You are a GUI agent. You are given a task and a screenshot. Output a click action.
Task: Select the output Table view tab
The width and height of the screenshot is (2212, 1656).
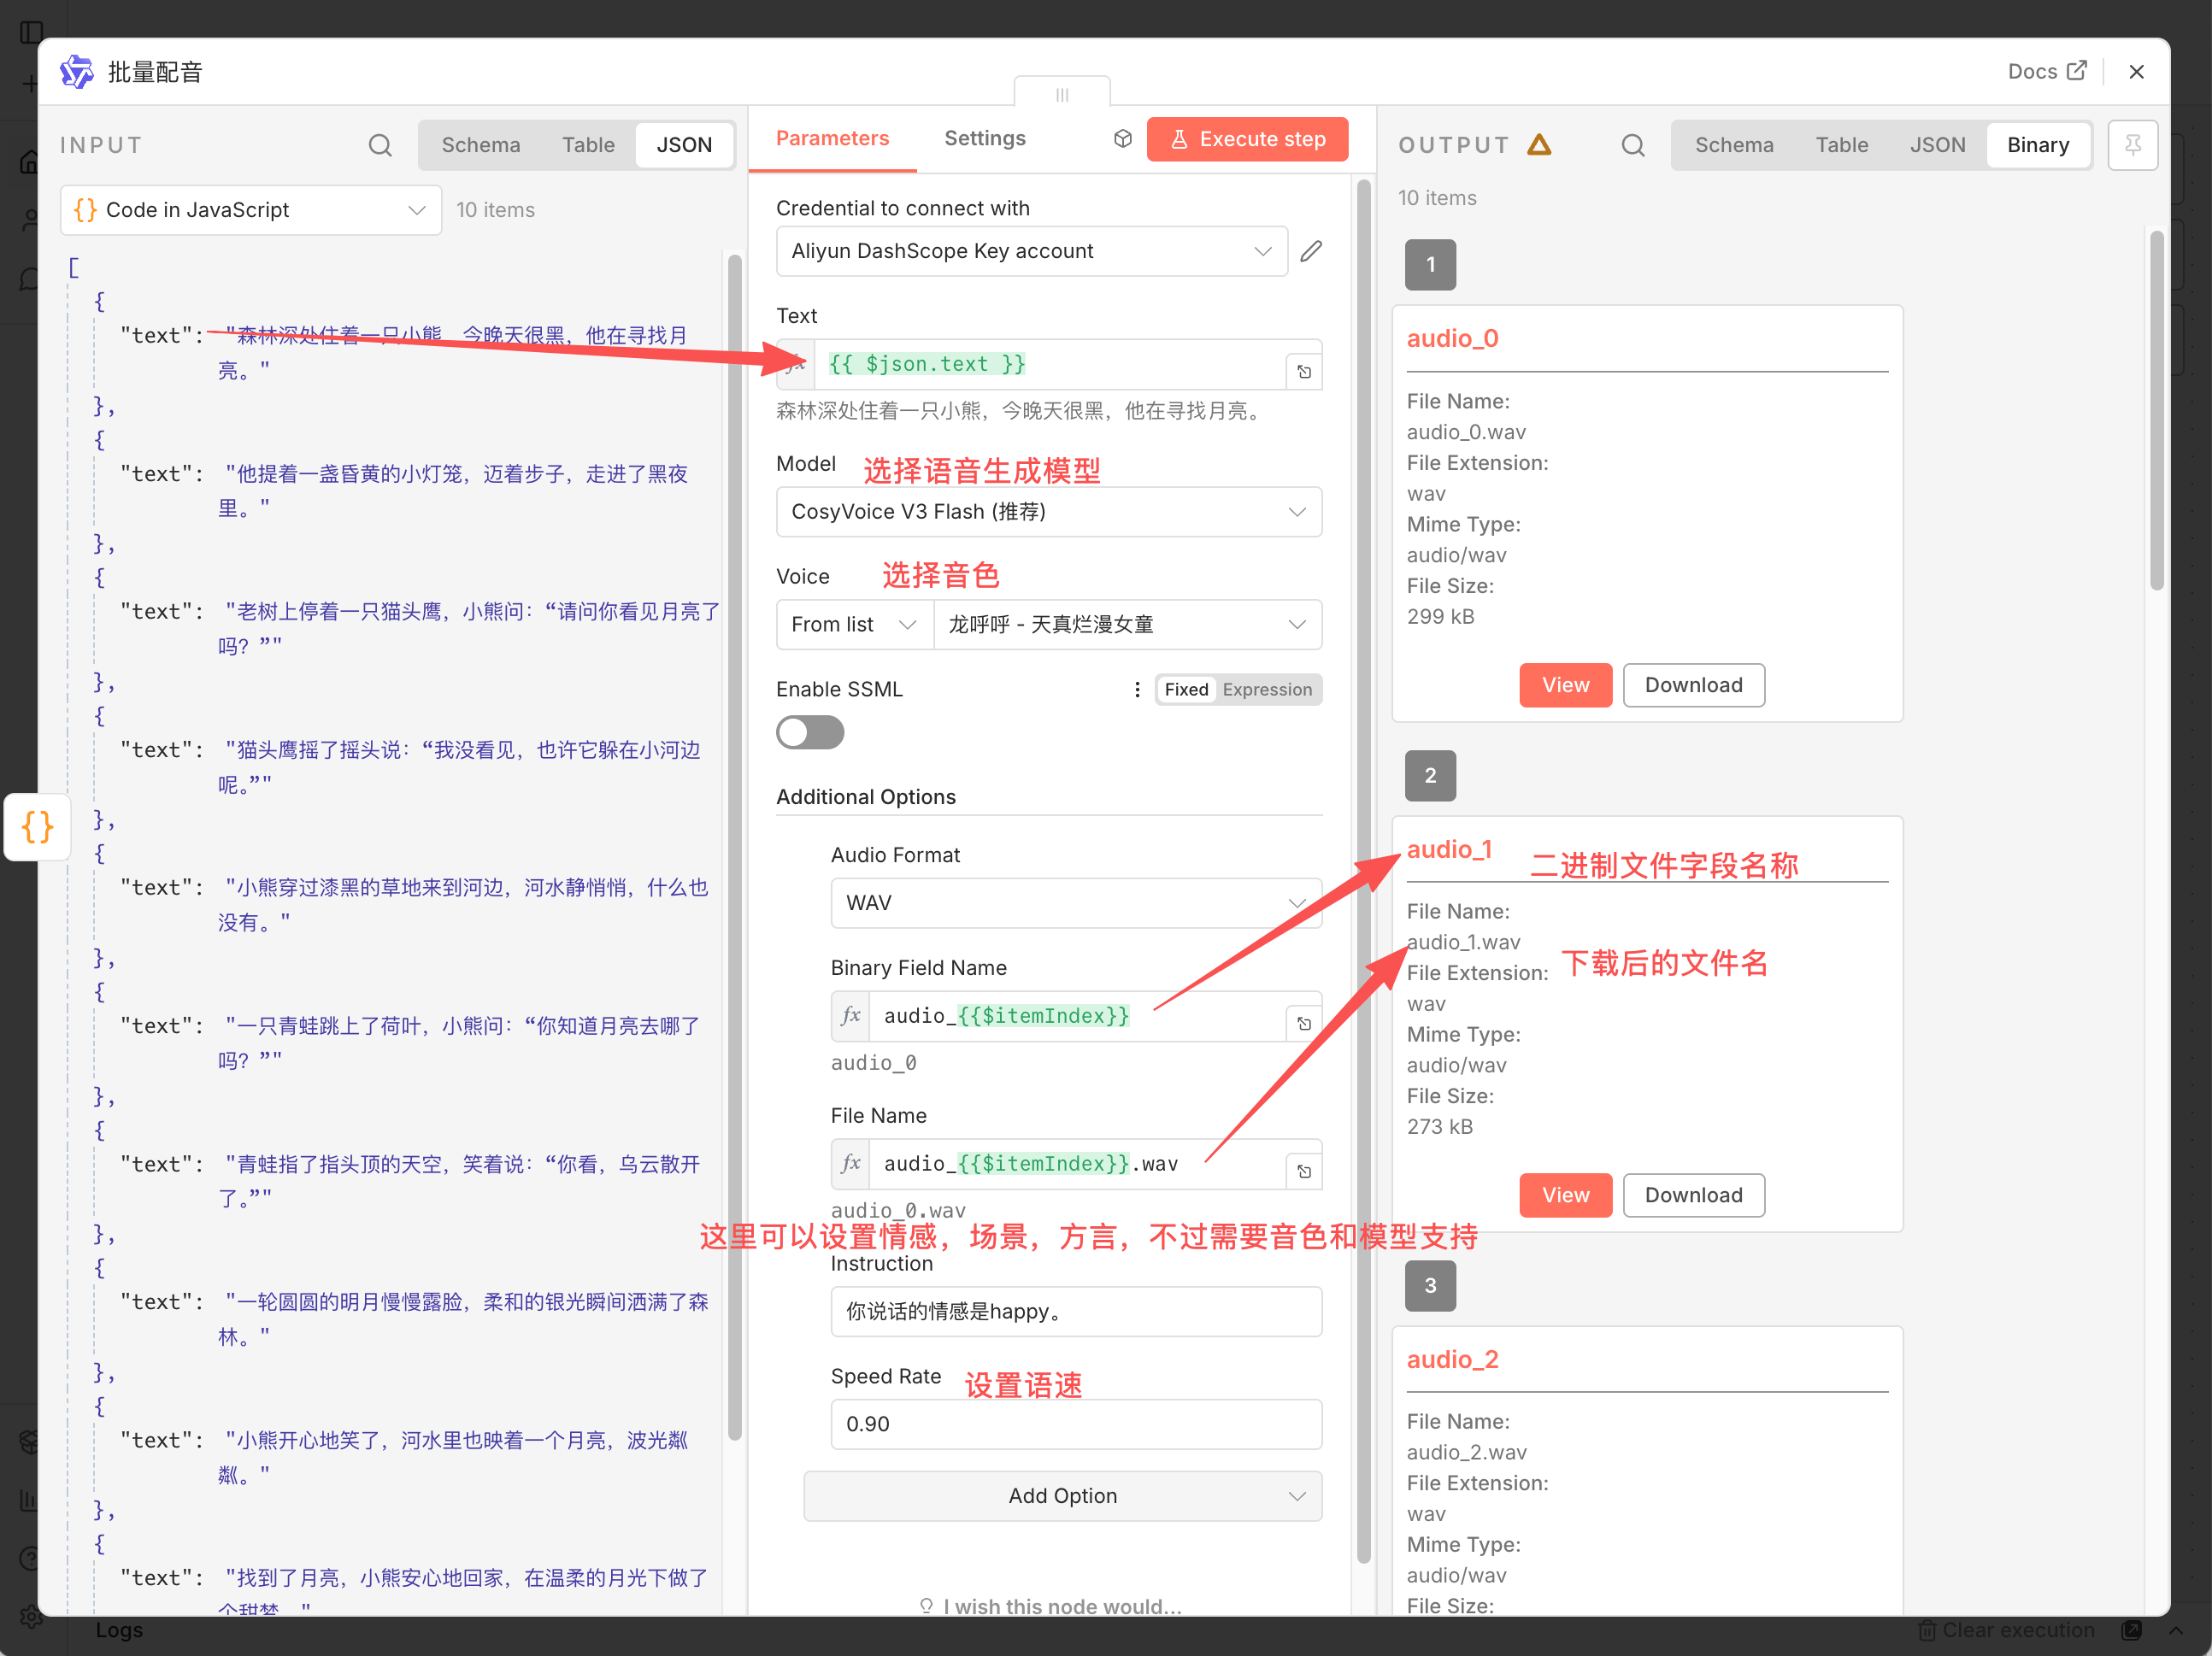coord(1841,145)
